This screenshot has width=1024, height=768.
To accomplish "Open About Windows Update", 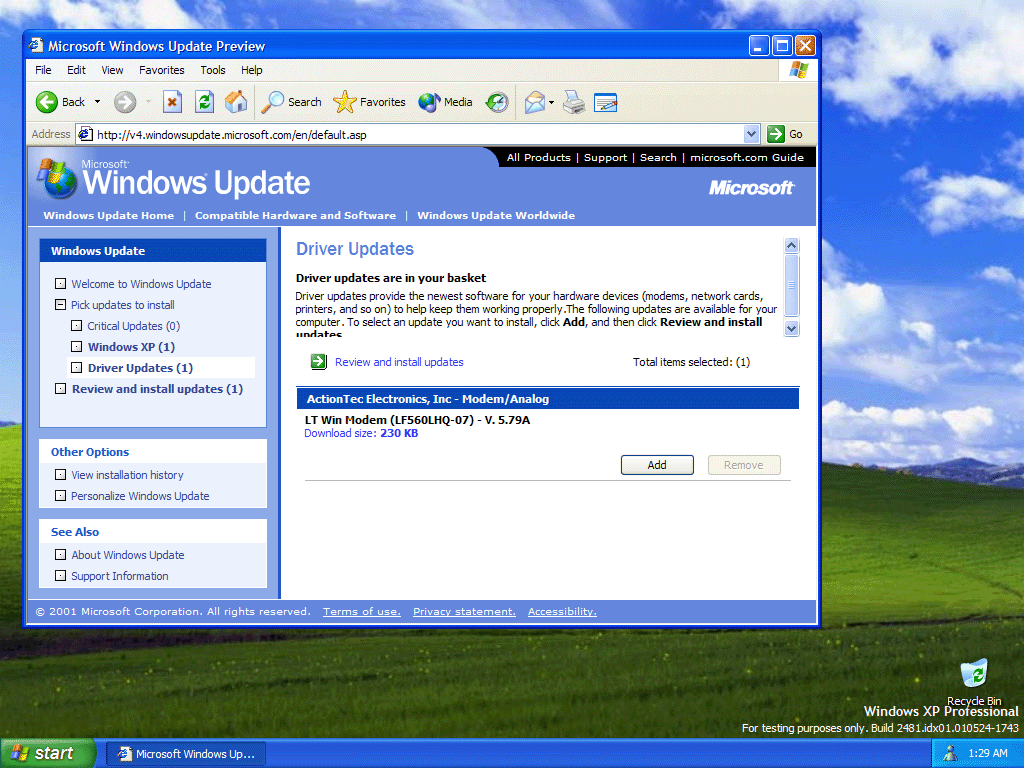I will [127, 555].
